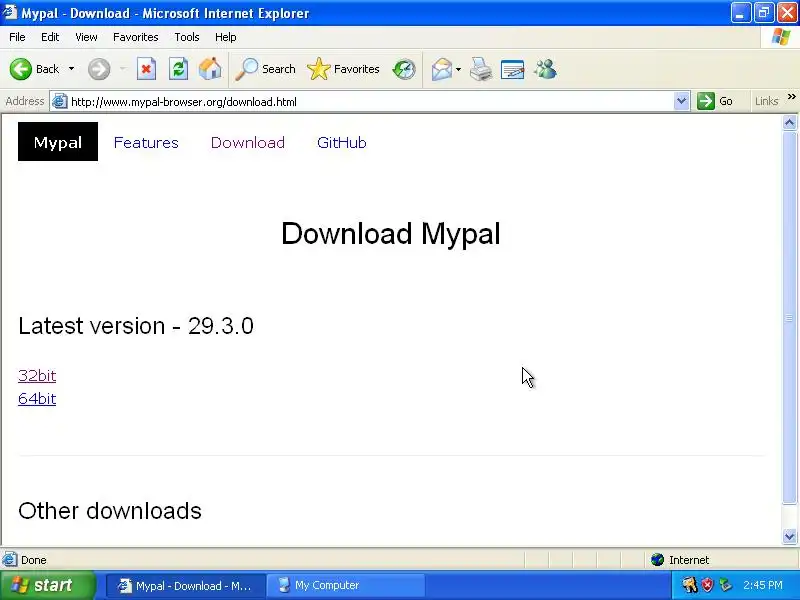Viewport: 800px width, 600px height.
Task: Download the 64bit version link
Action: pyautogui.click(x=37, y=398)
